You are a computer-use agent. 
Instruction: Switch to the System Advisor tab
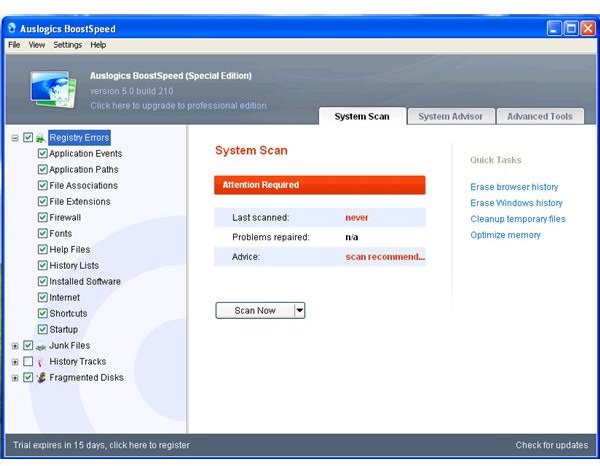click(x=450, y=116)
